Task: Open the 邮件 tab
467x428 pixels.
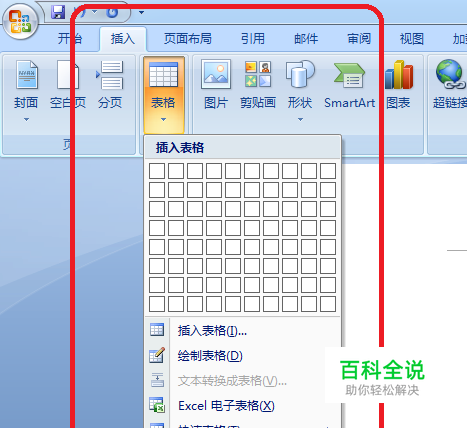Action: pyautogui.click(x=306, y=39)
